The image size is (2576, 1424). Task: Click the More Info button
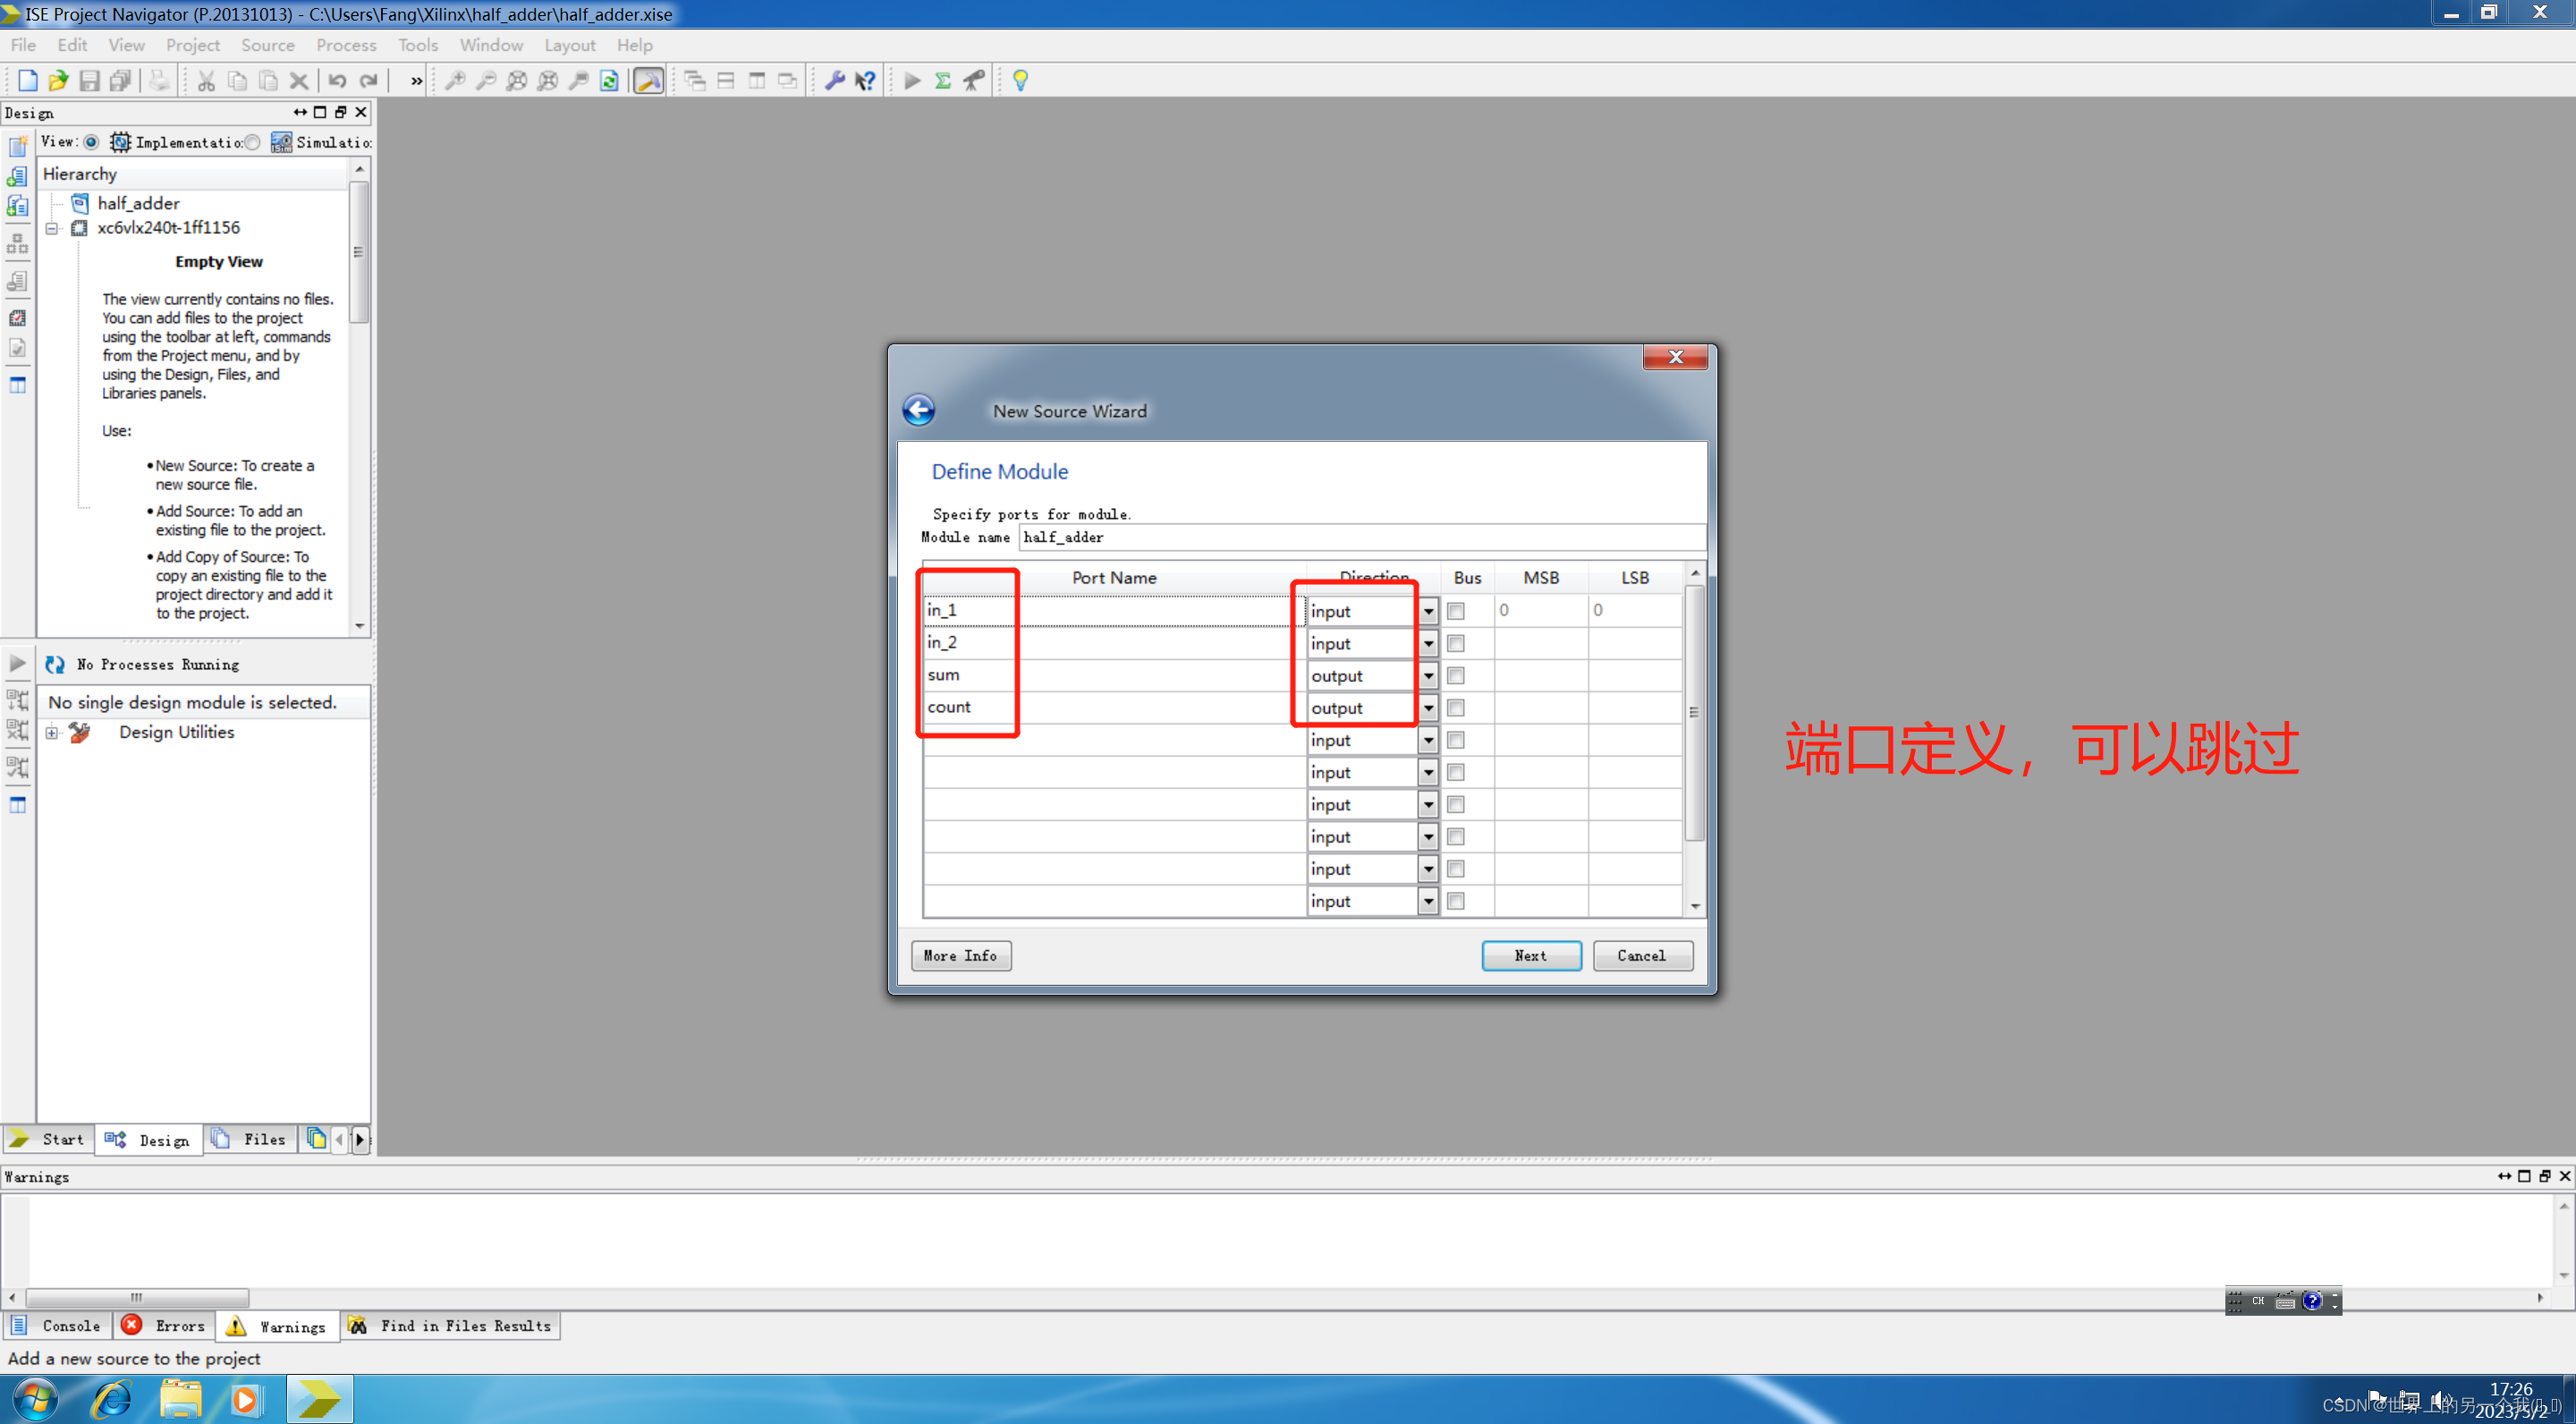pyautogui.click(x=960, y=955)
